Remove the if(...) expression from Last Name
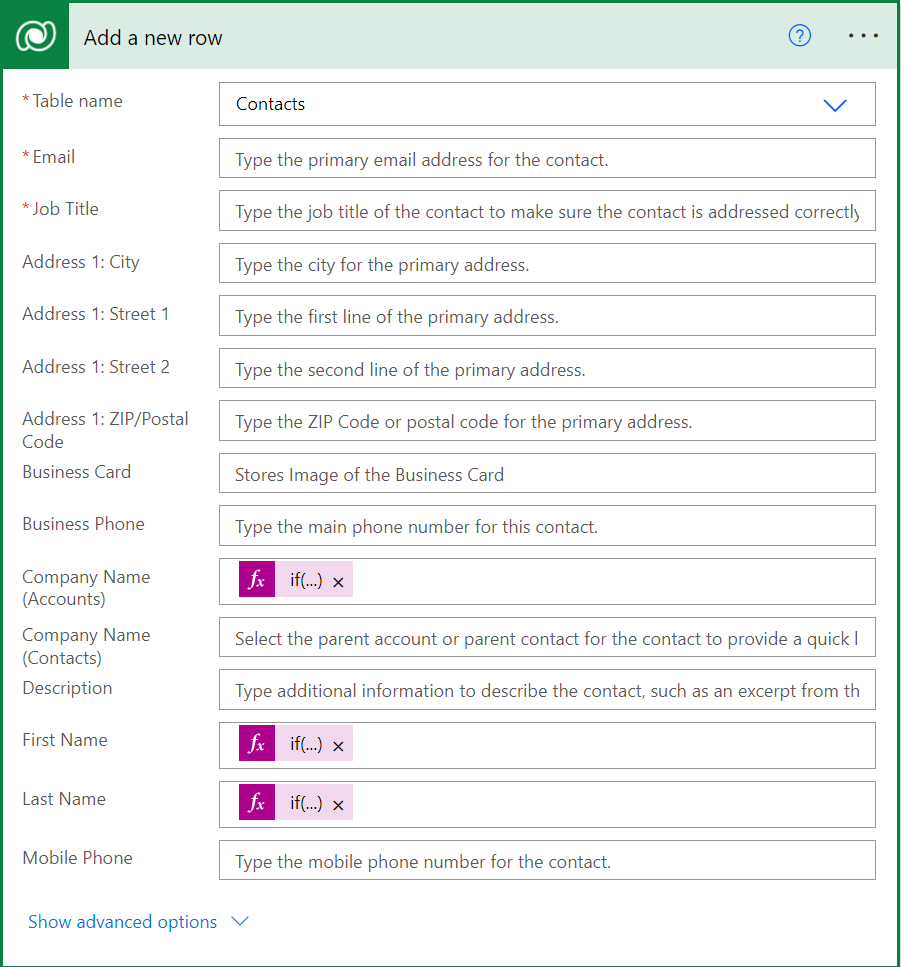Screen dimensions: 901x967 [x=337, y=803]
